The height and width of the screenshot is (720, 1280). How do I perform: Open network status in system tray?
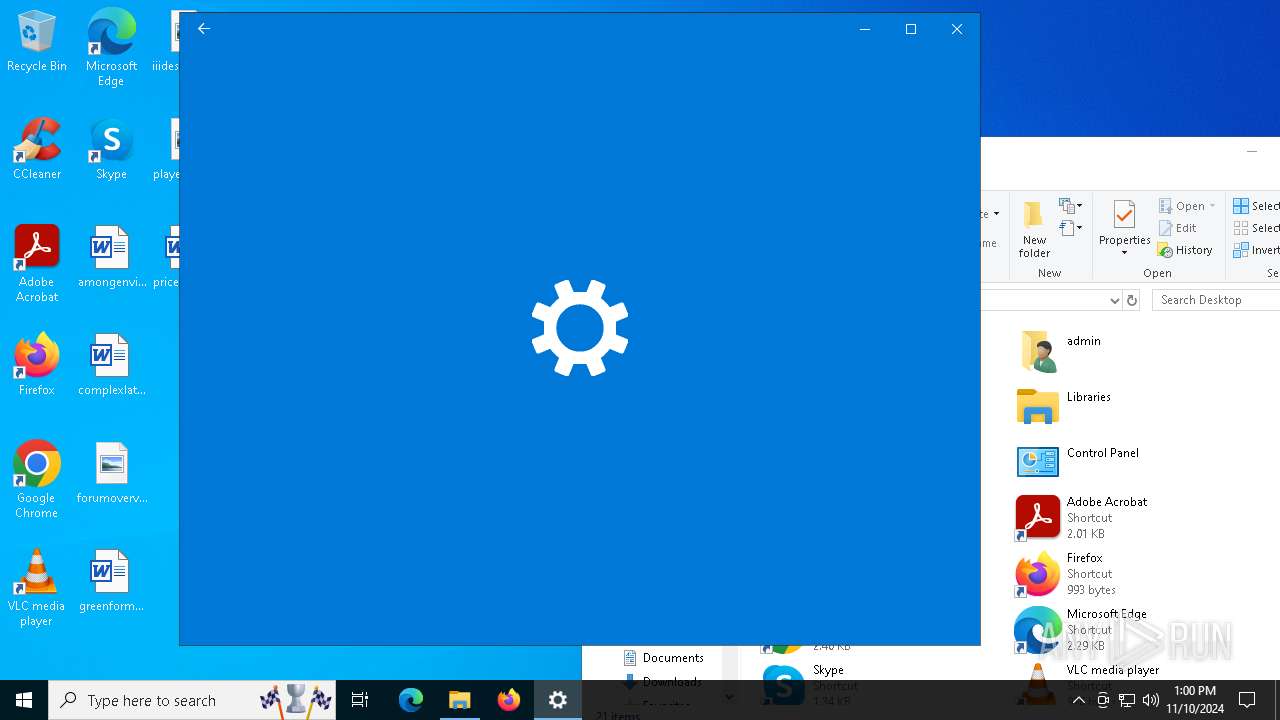coord(1127,700)
